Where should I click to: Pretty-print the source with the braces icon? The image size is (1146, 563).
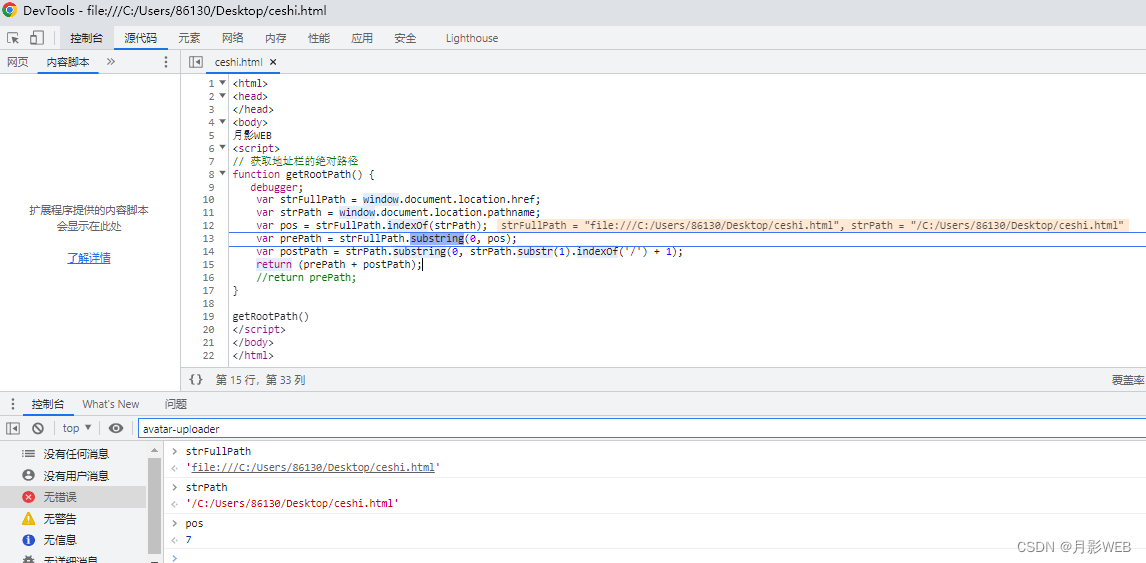(196, 379)
